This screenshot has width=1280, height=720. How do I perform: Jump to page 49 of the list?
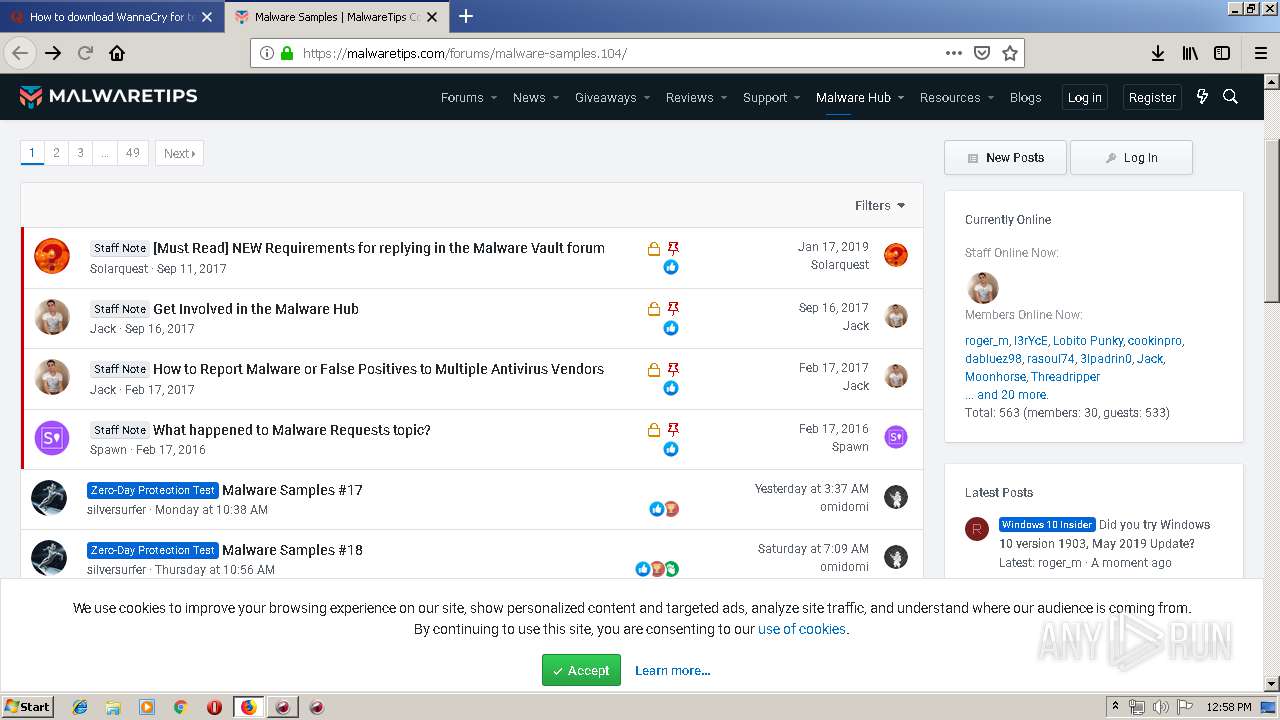coord(133,153)
